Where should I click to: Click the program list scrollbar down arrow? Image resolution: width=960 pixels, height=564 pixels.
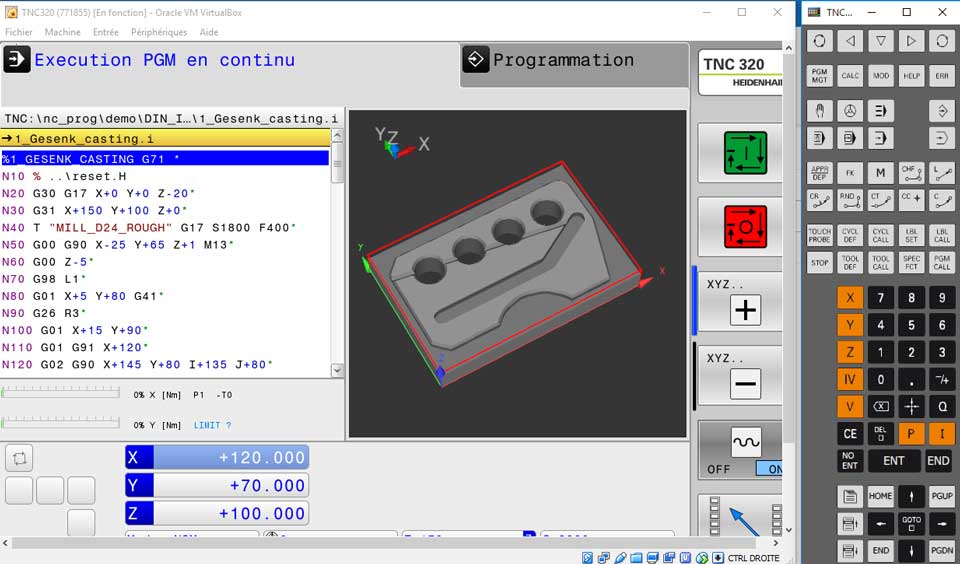337,370
